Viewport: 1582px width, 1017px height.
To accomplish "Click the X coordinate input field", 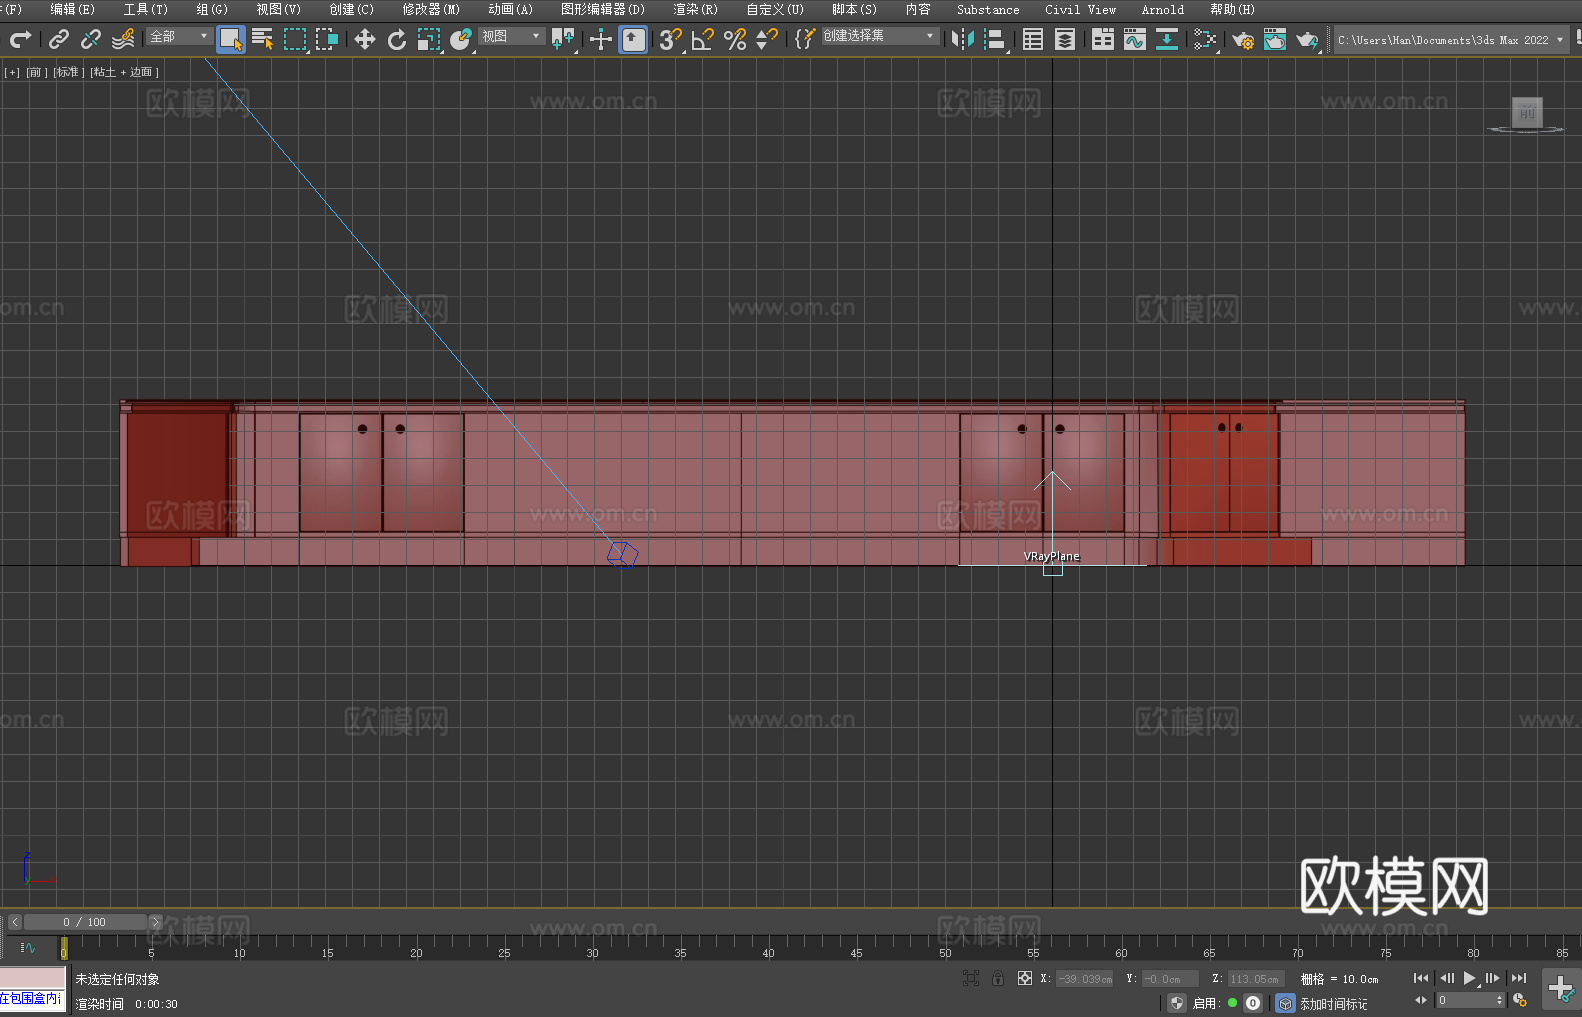I will (x=1085, y=979).
